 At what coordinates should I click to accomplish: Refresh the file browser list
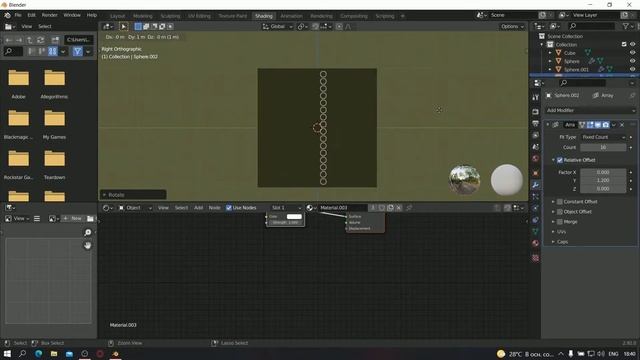pyautogui.click(x=40, y=40)
